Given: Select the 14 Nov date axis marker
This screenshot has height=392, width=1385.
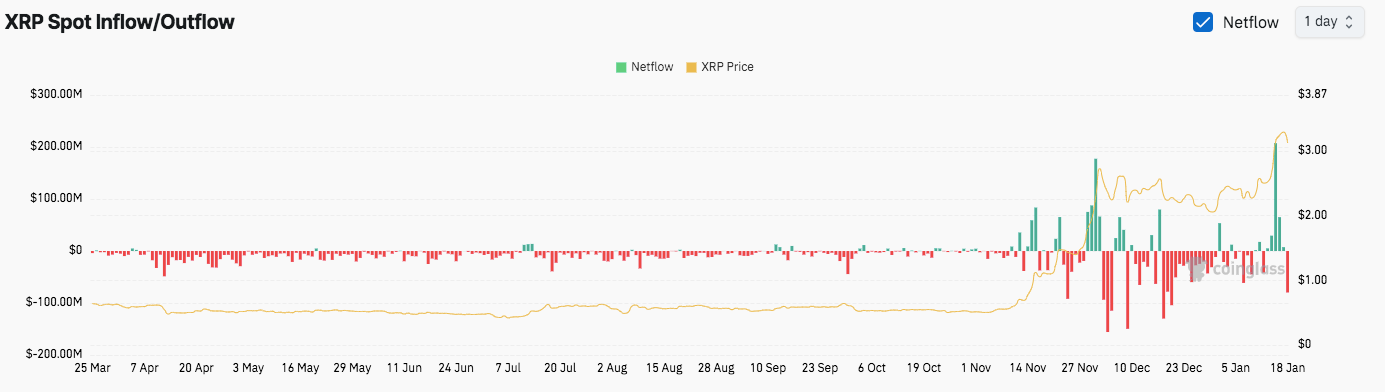Looking at the screenshot, I should pyautogui.click(x=1028, y=368).
